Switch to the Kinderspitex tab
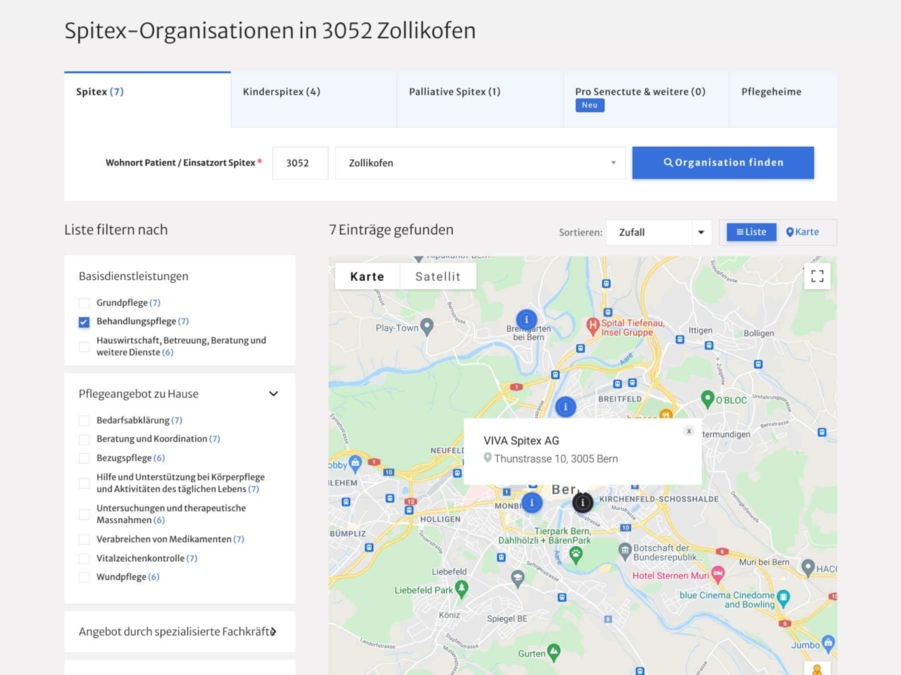This screenshot has height=675, width=901. [281, 92]
